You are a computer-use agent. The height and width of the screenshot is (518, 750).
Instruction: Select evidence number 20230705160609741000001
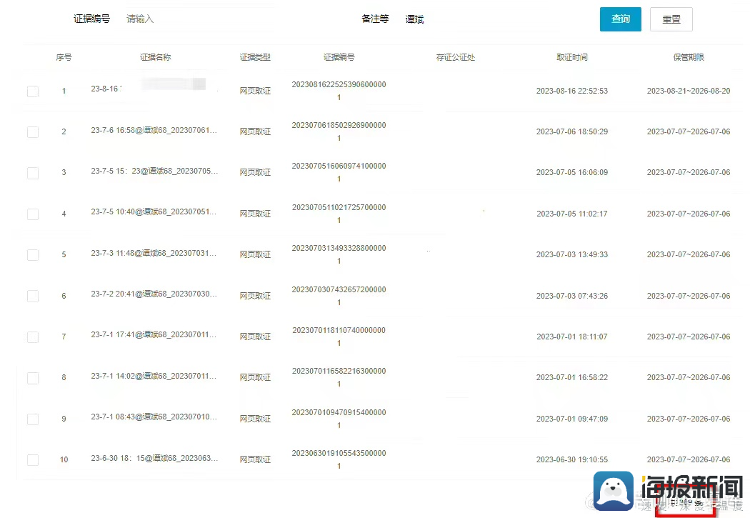[339, 172]
